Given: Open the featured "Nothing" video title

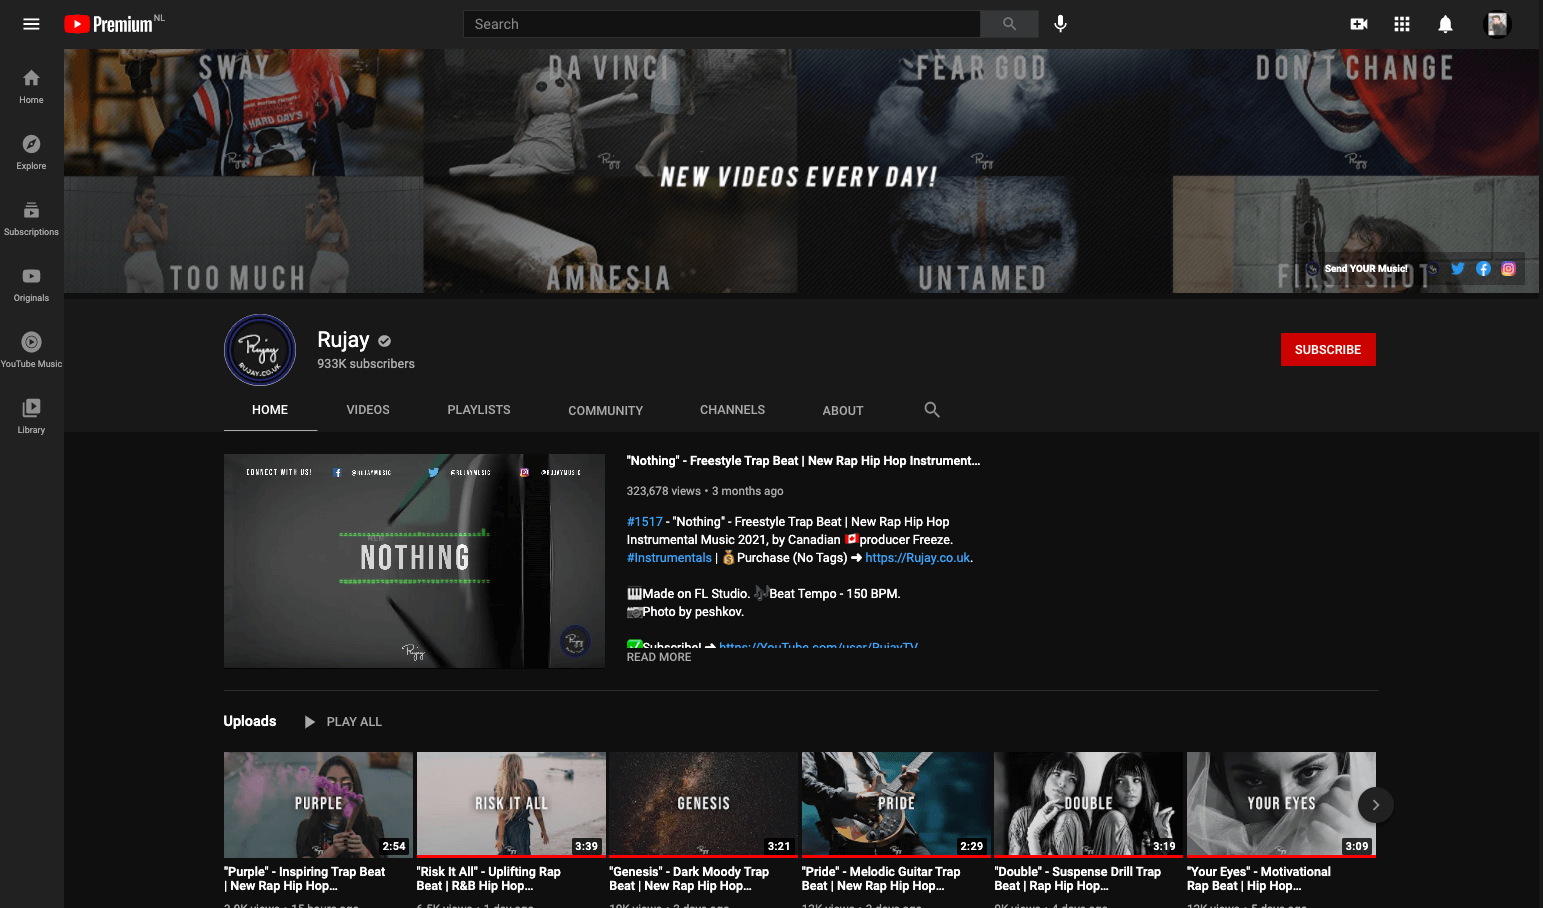Looking at the screenshot, I should point(803,461).
